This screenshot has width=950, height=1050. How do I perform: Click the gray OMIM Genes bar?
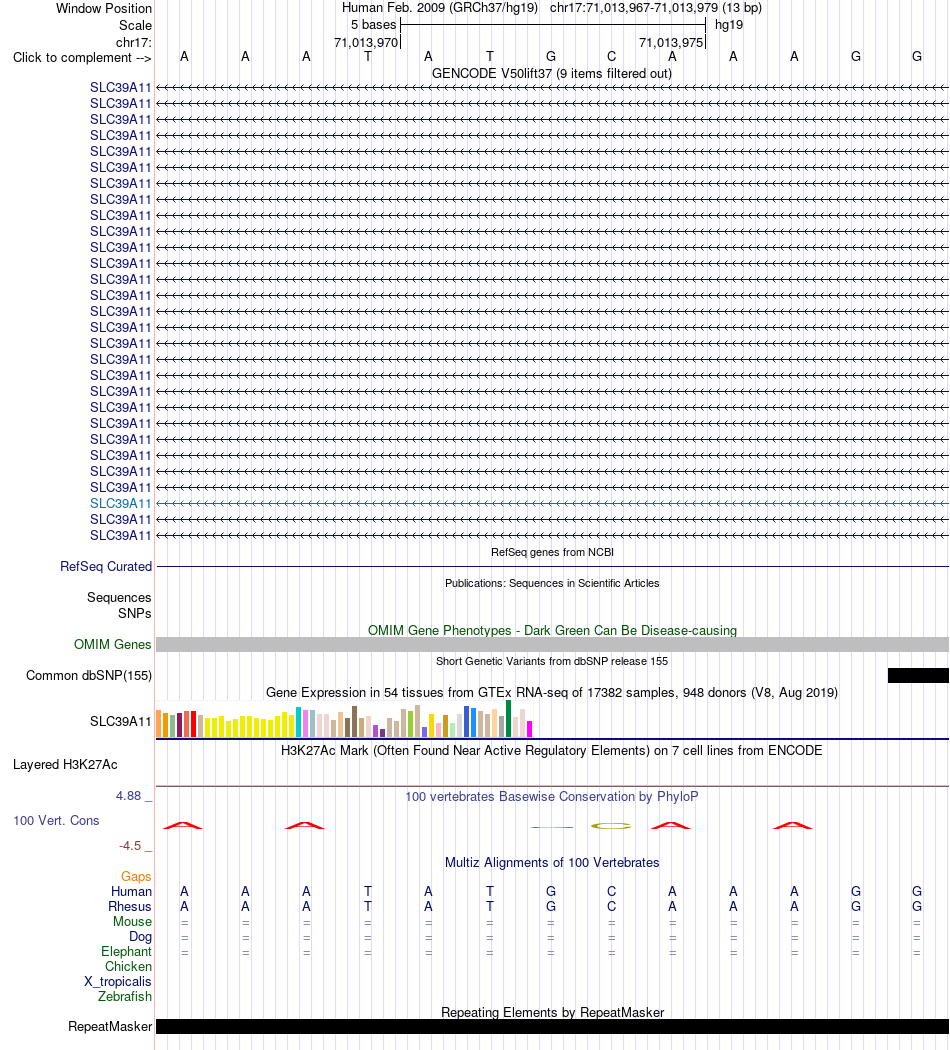(x=552, y=644)
